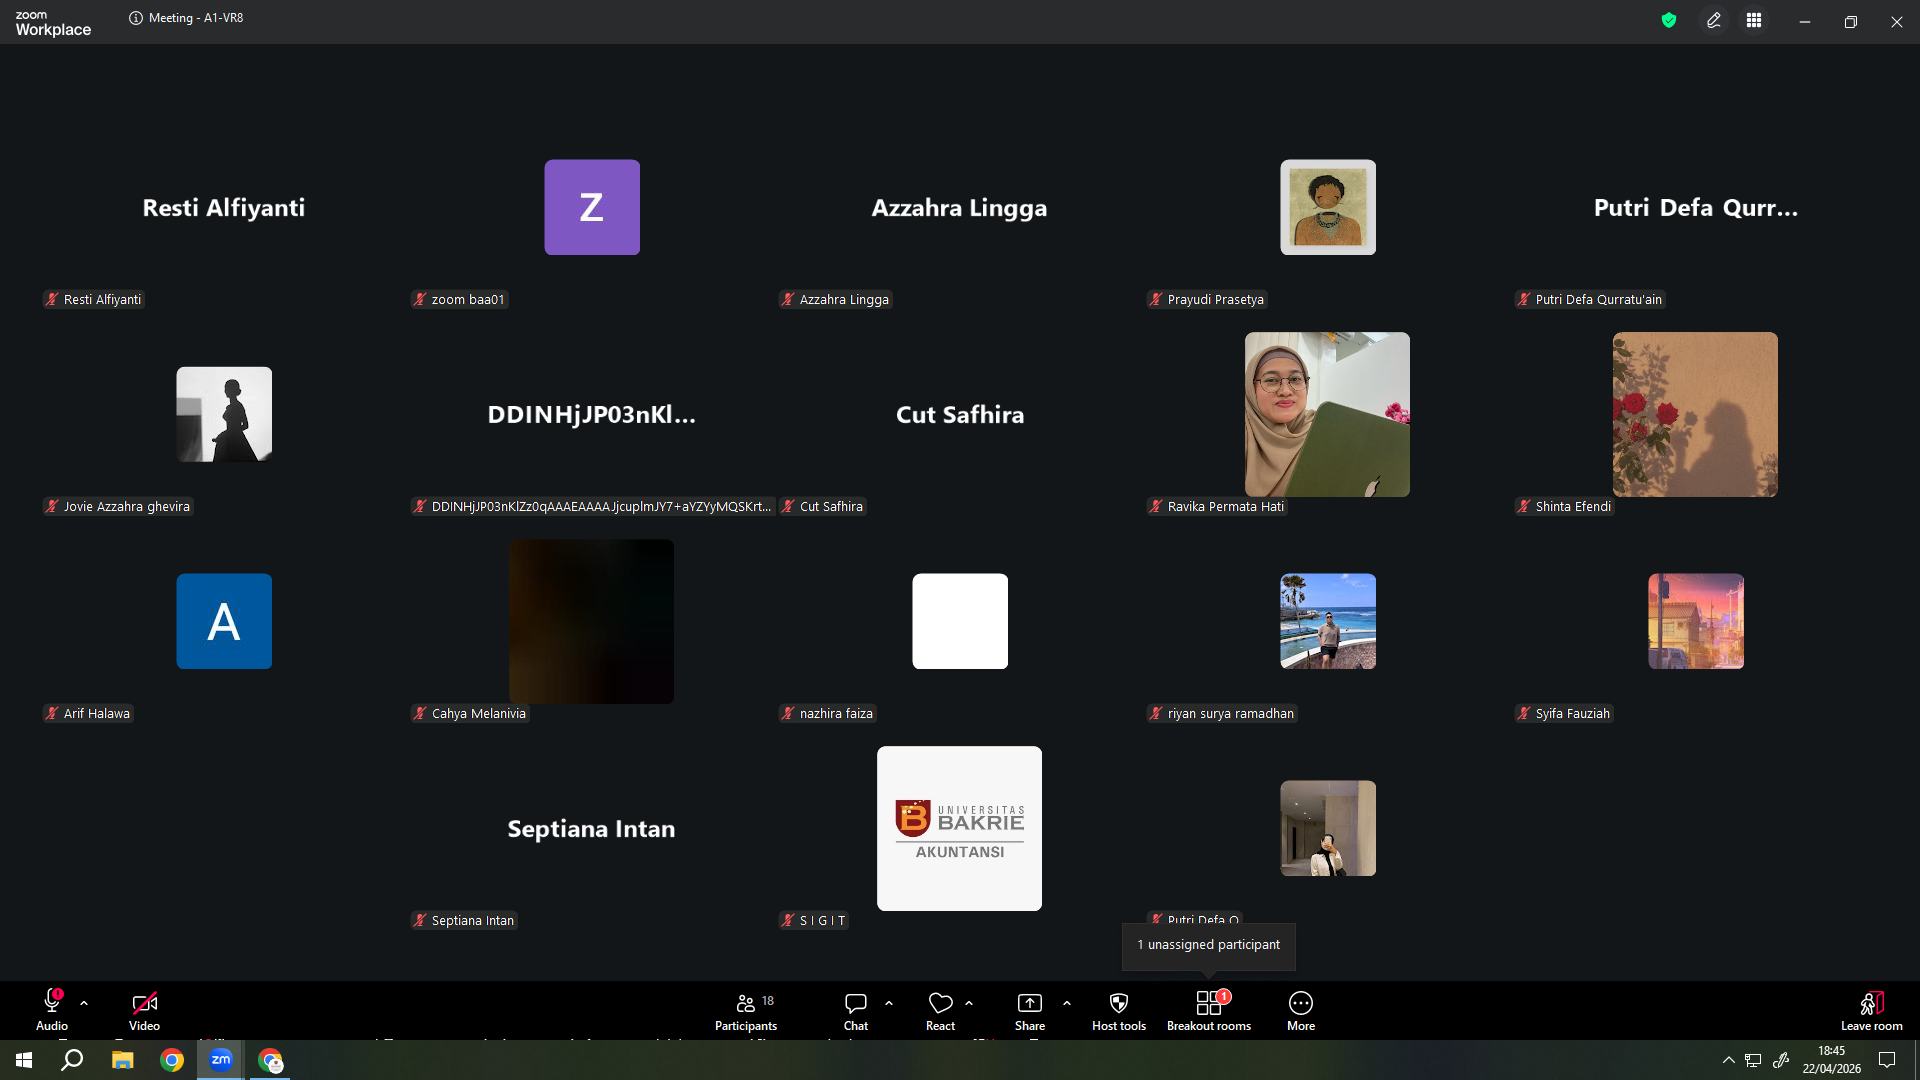This screenshot has width=1920, height=1080.
Task: Click the Ravika Permata Hati name label
Action: point(1217,506)
